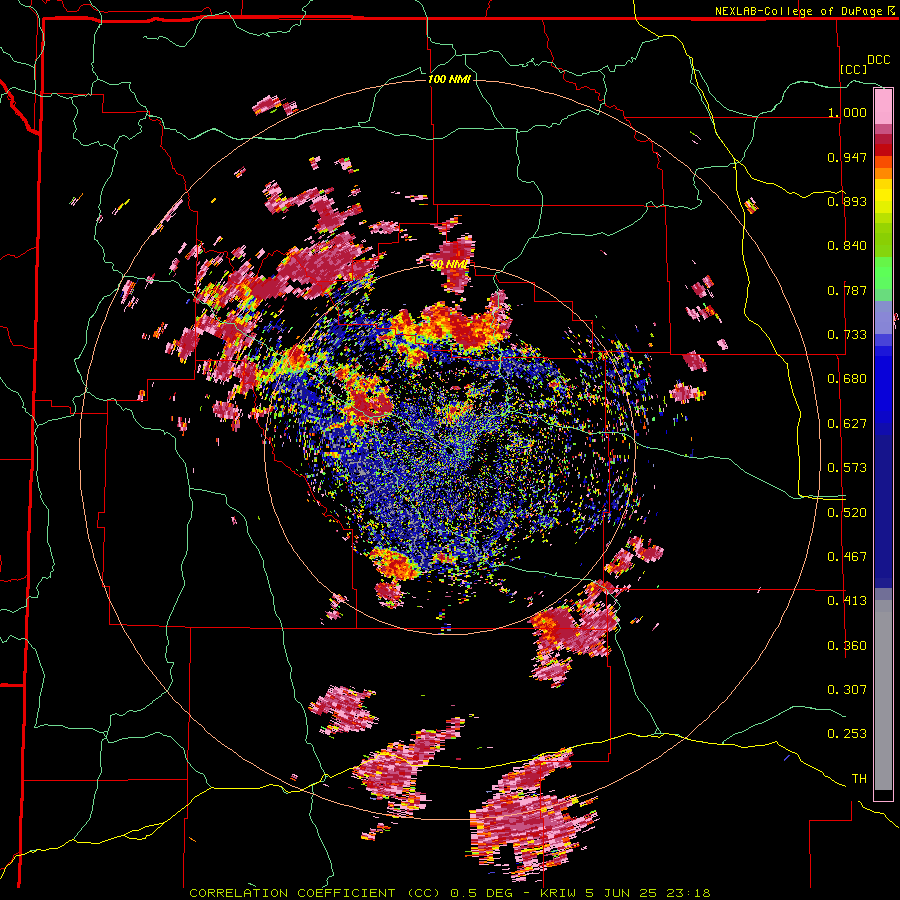Screen dimensions: 900x900
Task: Click the 0.947 legend value
Action: [847, 157]
